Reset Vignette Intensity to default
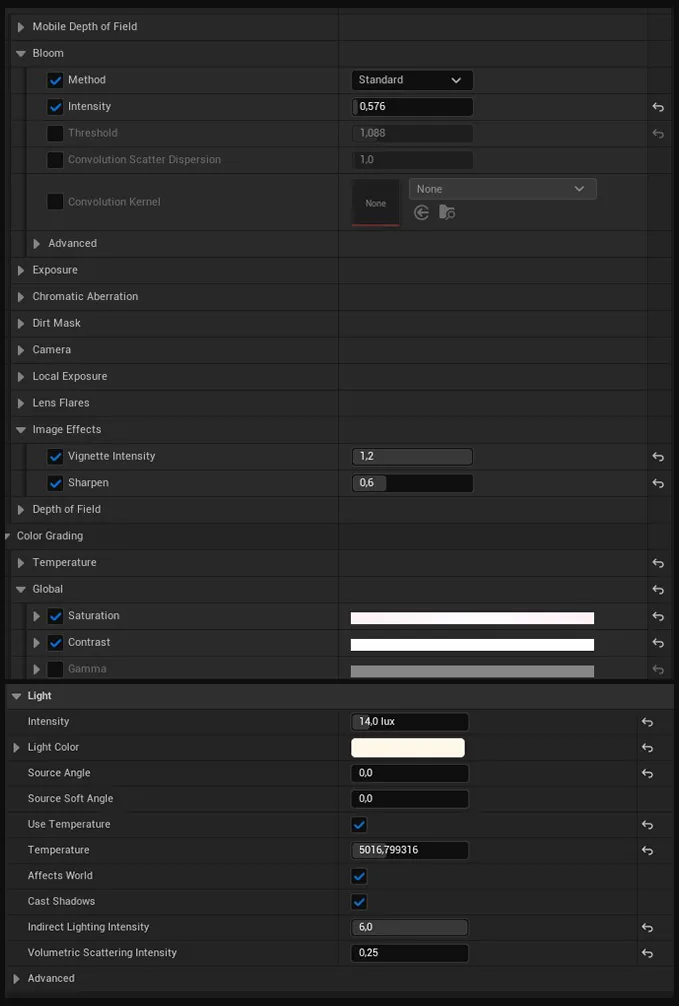679x1006 pixels. 658,457
